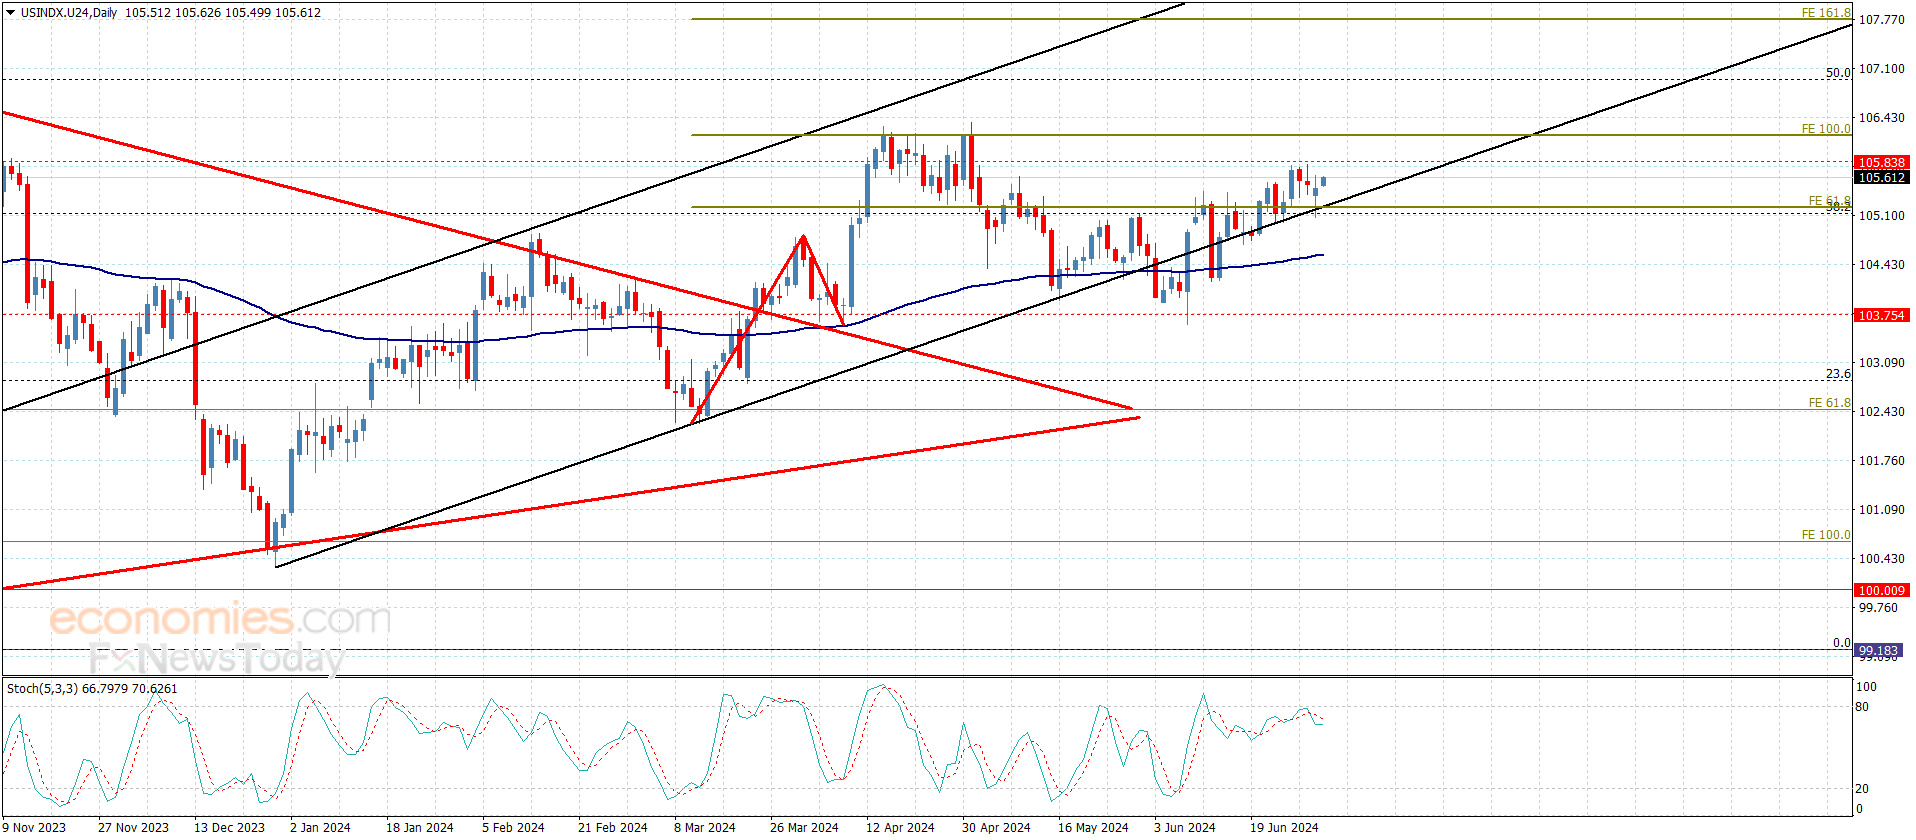Viewport: 1916px width, 840px height.
Task: Click the 23.6 retracement level label
Action: point(1838,373)
